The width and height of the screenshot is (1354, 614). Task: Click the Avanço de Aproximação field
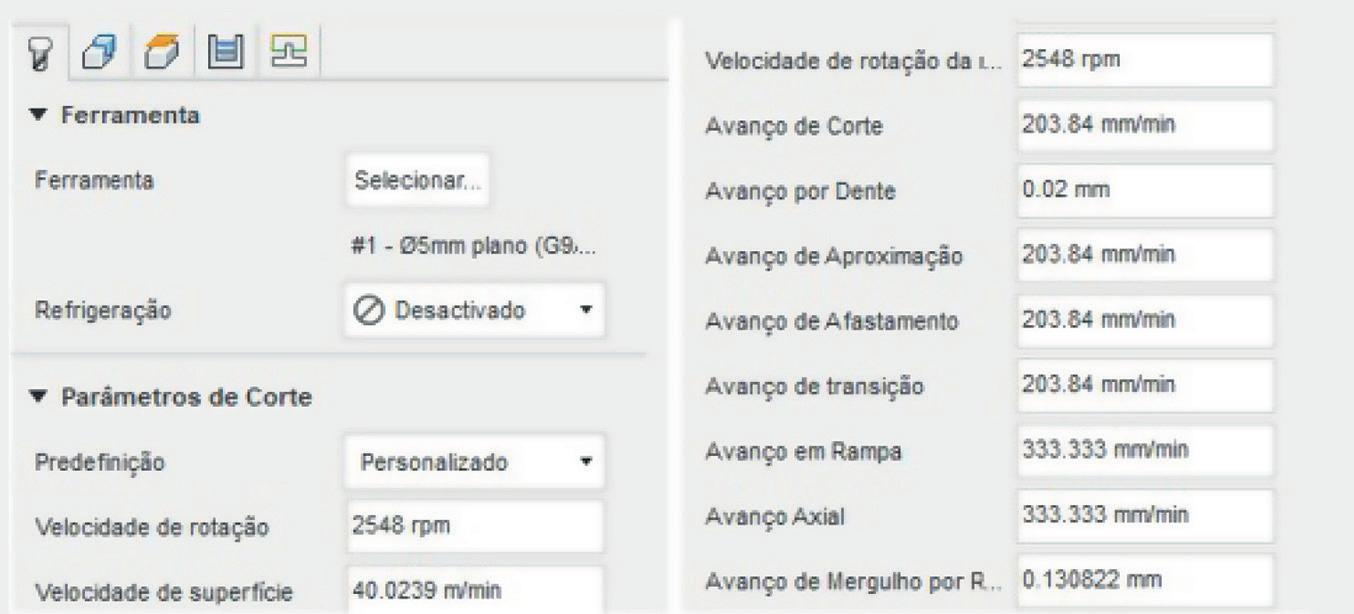coord(1145,254)
